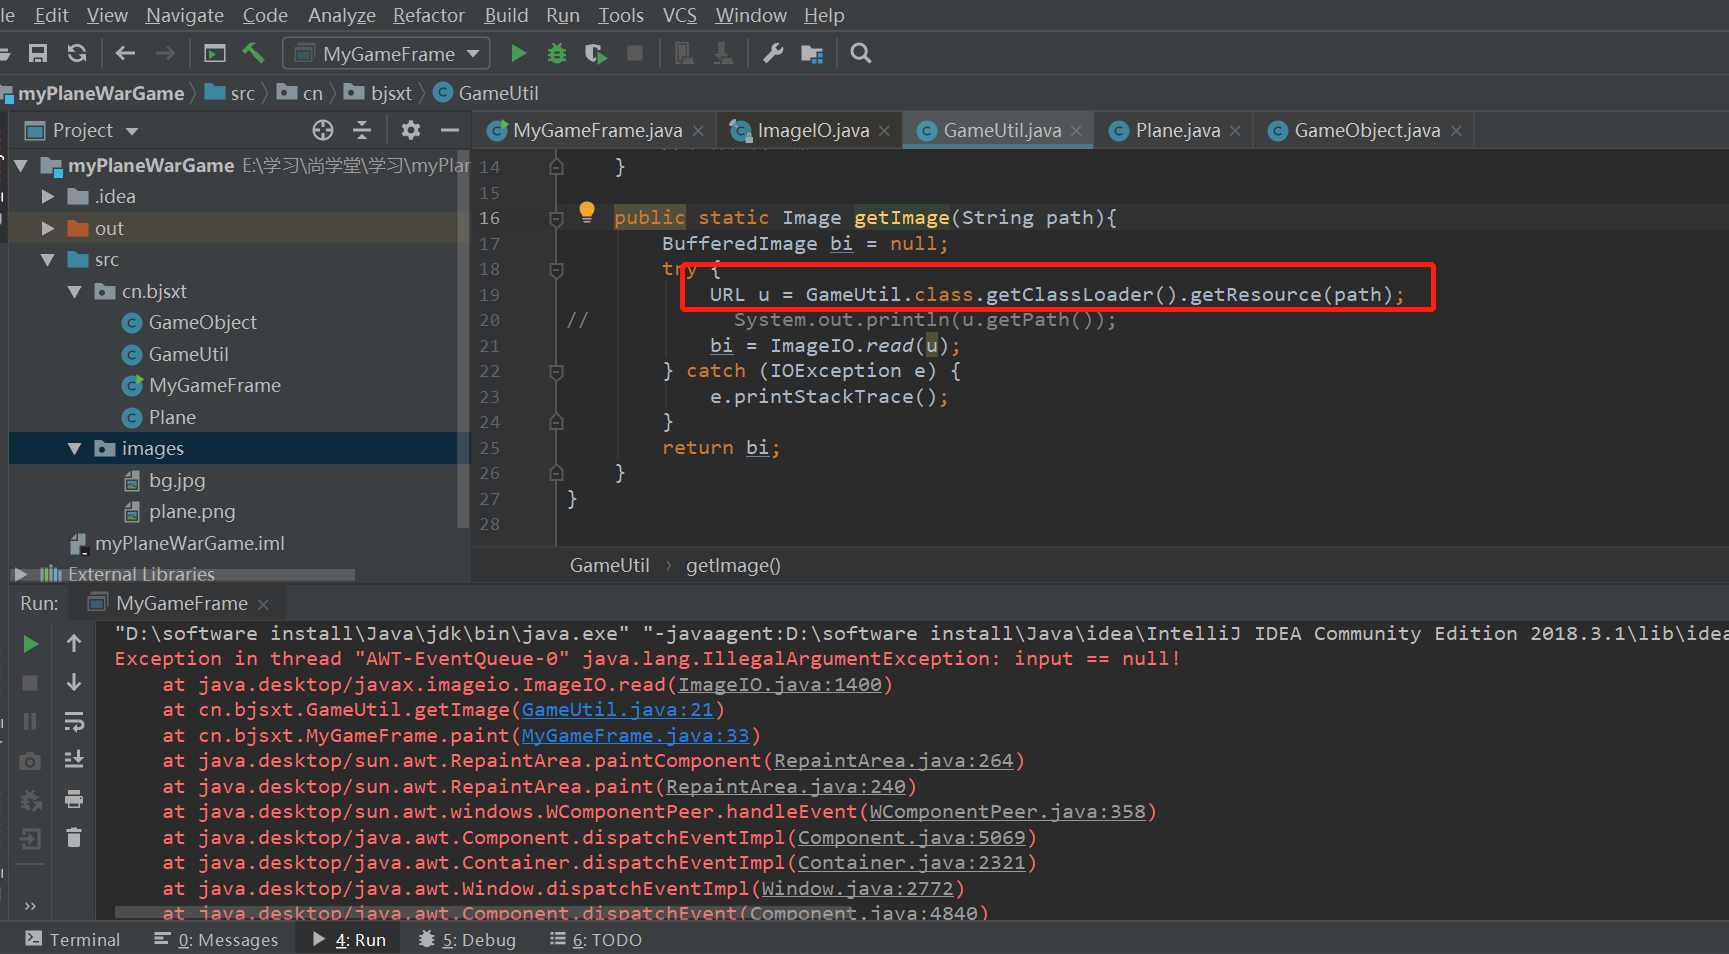Click the Search Everywhere magnifier icon

click(861, 53)
